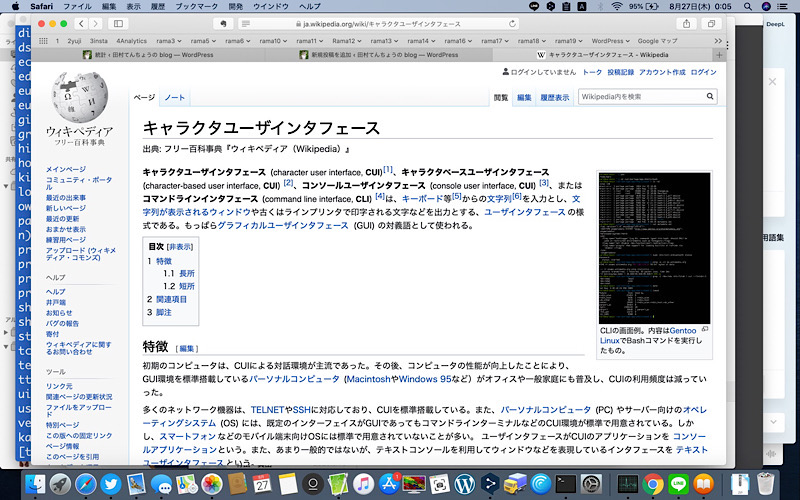800x500 pixels.
Task: Open Reader view icon in address bar
Action: (x=245, y=24)
